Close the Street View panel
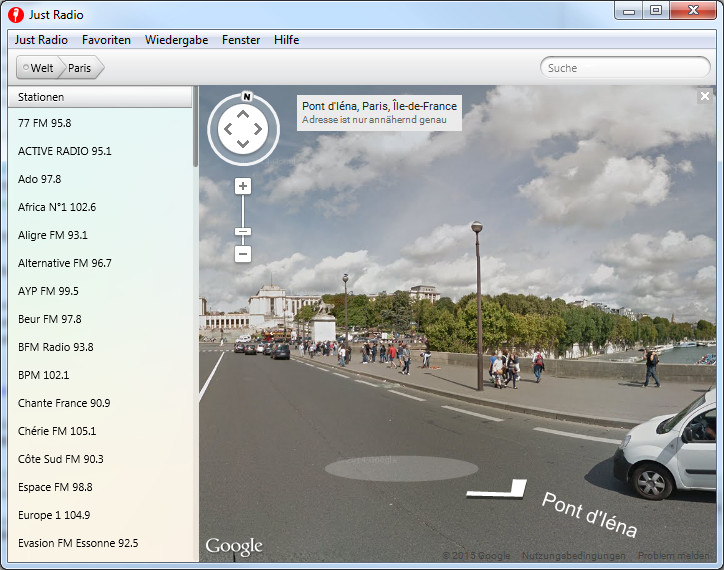The image size is (724, 570). (x=705, y=97)
